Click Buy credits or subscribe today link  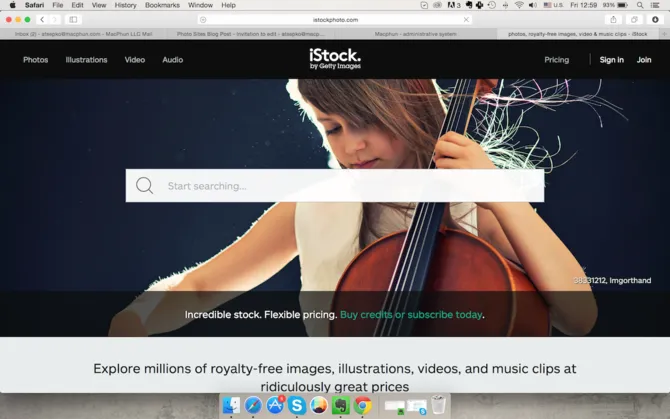click(411, 314)
